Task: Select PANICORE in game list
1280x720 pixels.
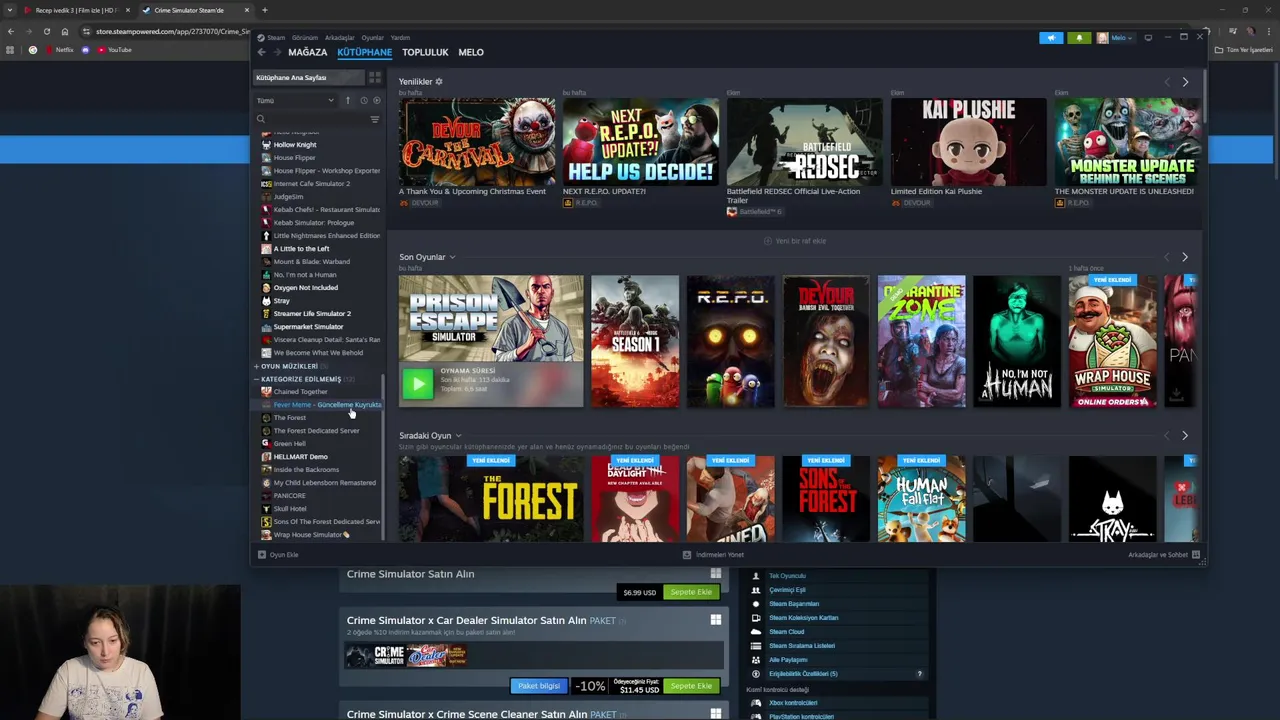Action: (x=289, y=496)
